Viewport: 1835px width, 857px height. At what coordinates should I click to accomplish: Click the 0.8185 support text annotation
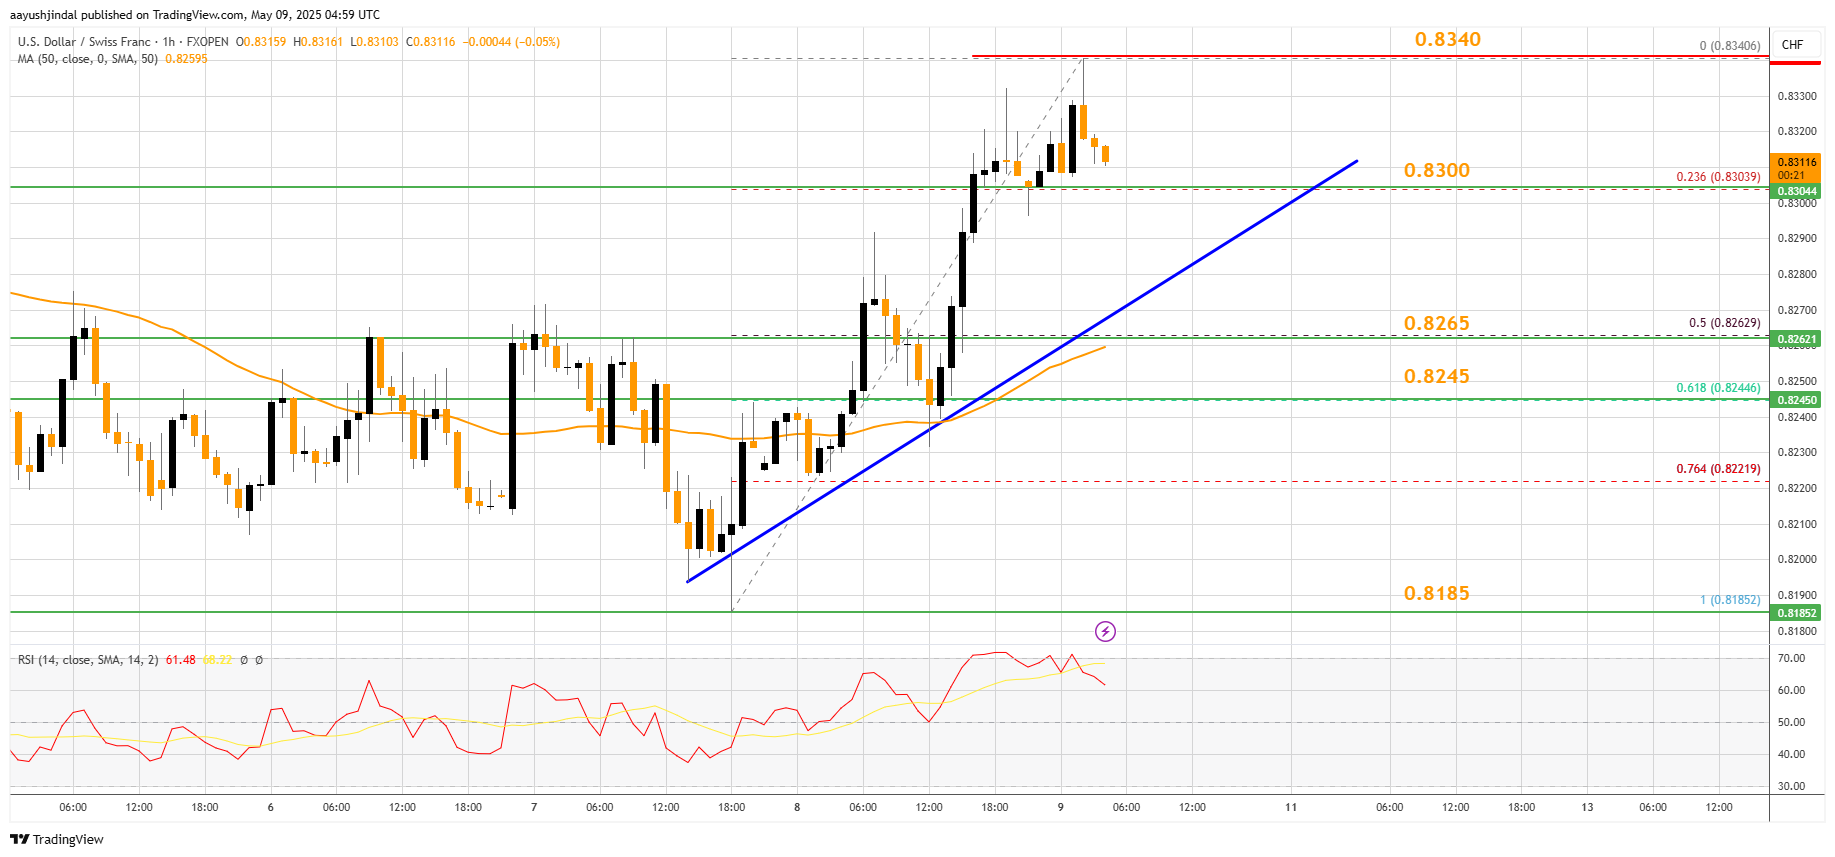1436,593
